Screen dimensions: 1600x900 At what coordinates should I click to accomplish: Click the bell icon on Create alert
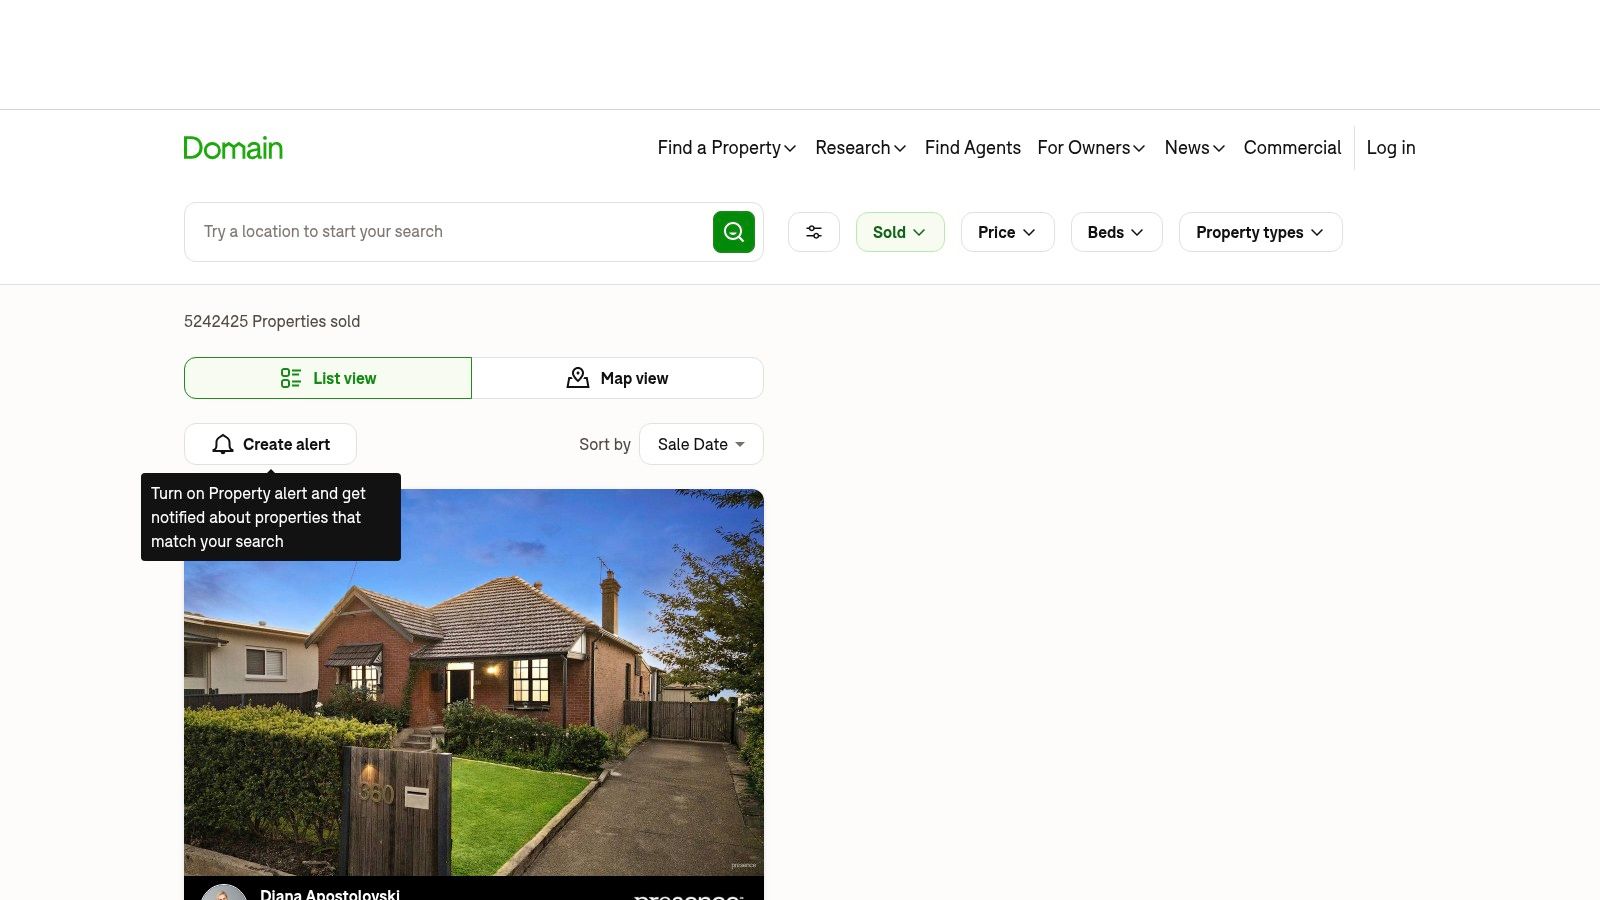222,444
